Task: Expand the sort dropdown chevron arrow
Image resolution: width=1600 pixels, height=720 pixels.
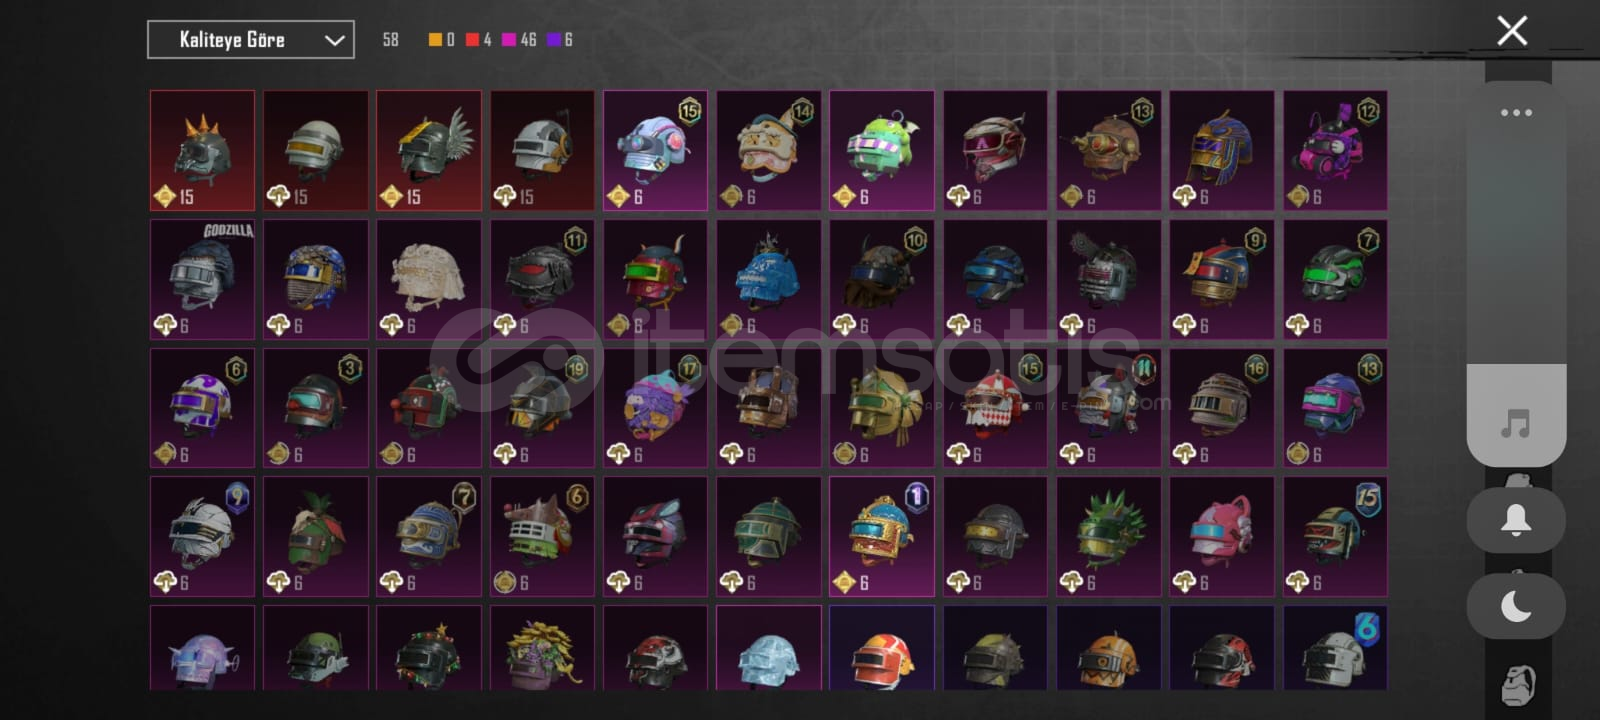Action: pos(334,40)
